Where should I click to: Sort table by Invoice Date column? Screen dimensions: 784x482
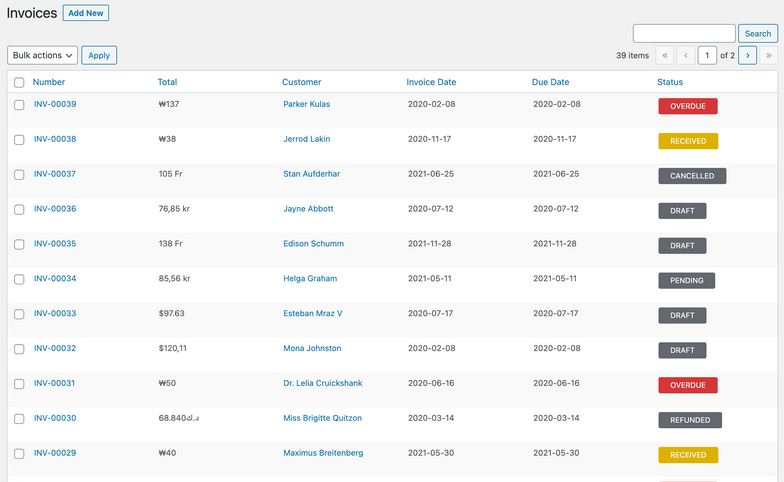point(431,82)
